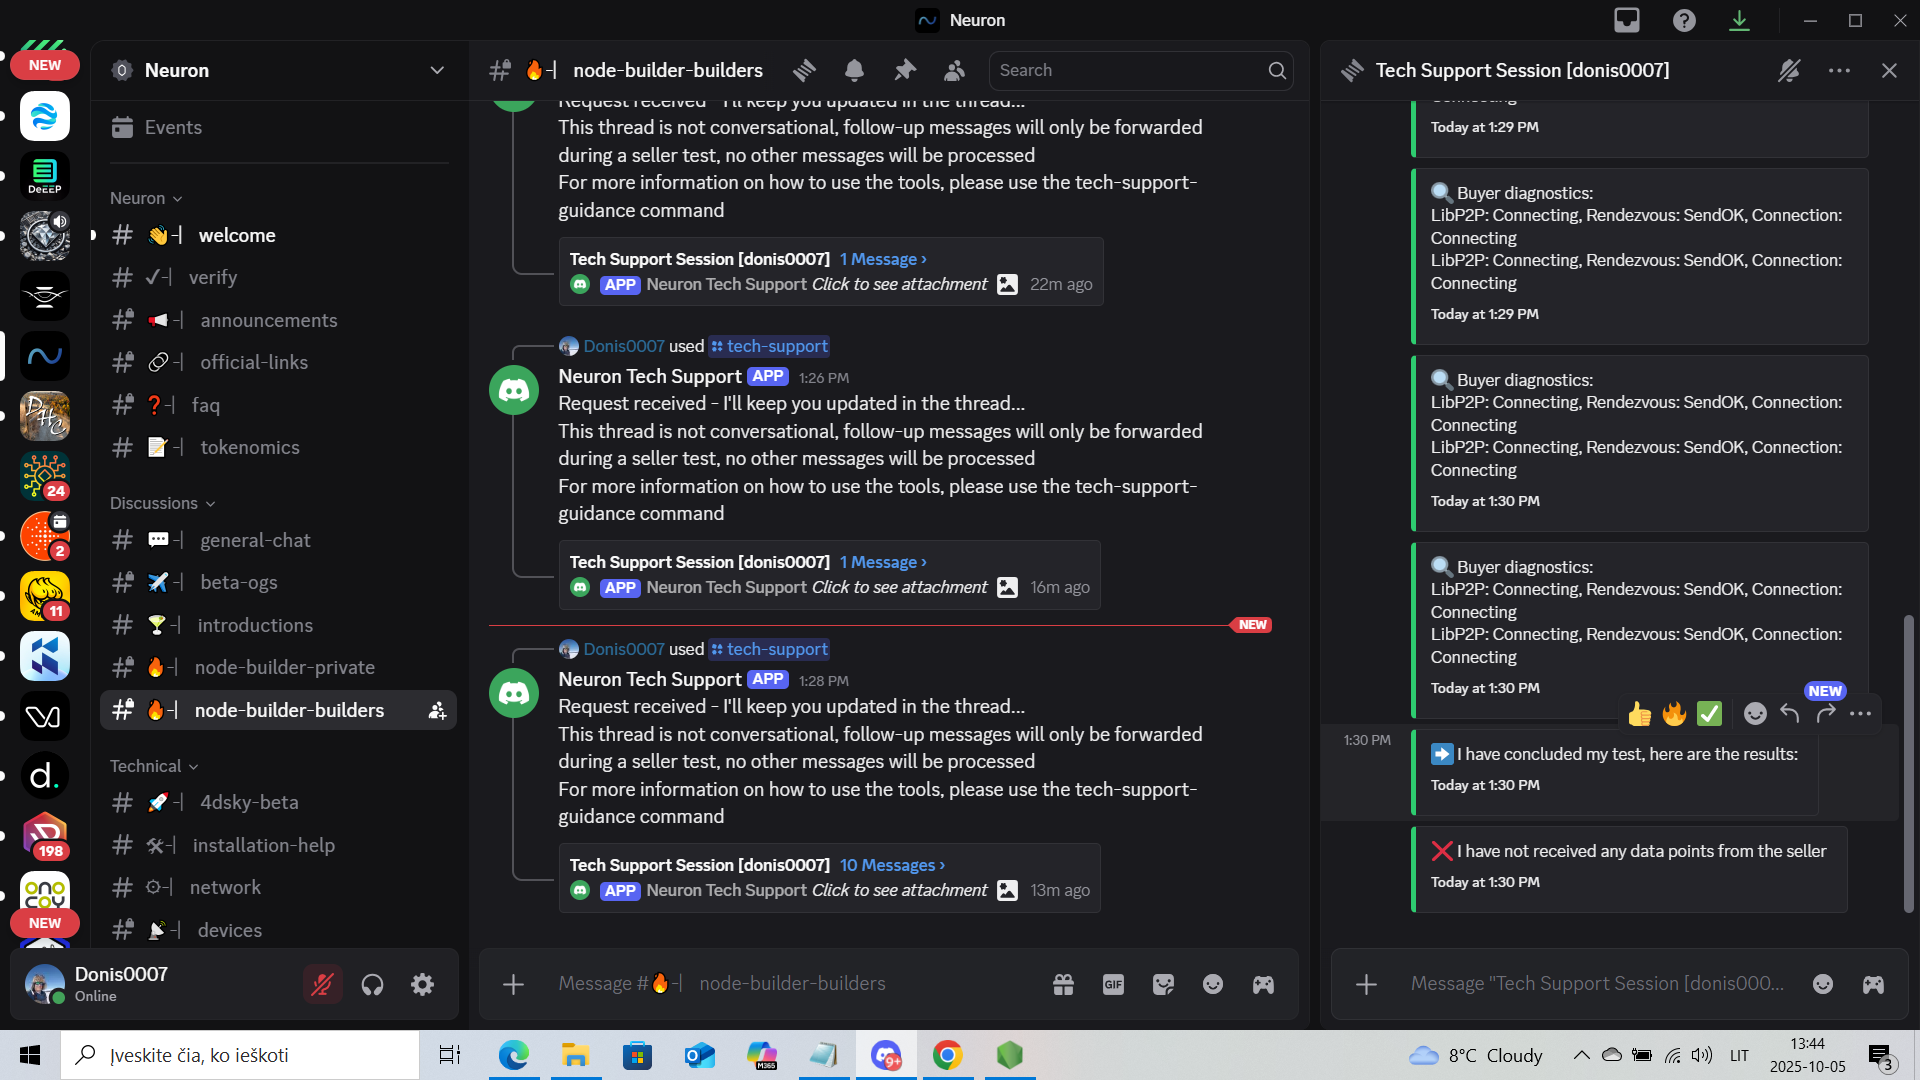
Task: Click Neuron Tech Support name at 1:28 PM
Action: [650, 679]
